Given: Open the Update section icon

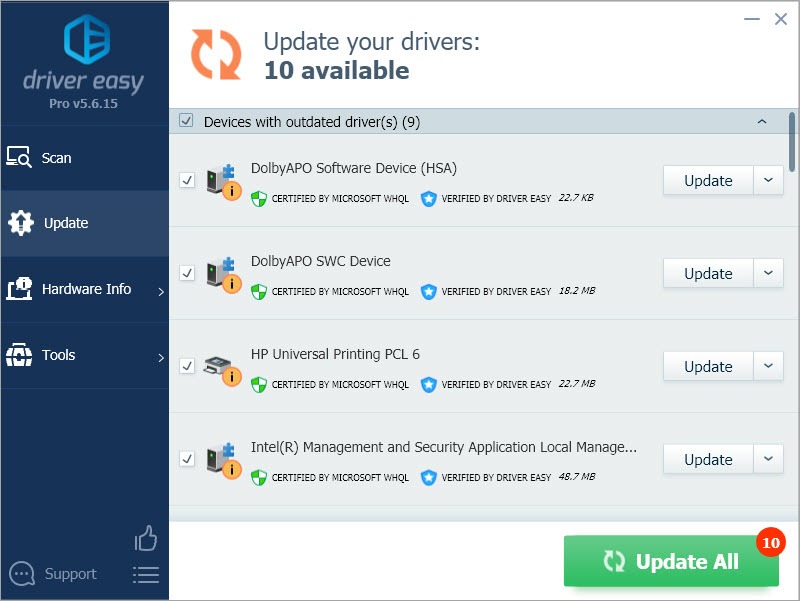Looking at the screenshot, I should coord(20,223).
